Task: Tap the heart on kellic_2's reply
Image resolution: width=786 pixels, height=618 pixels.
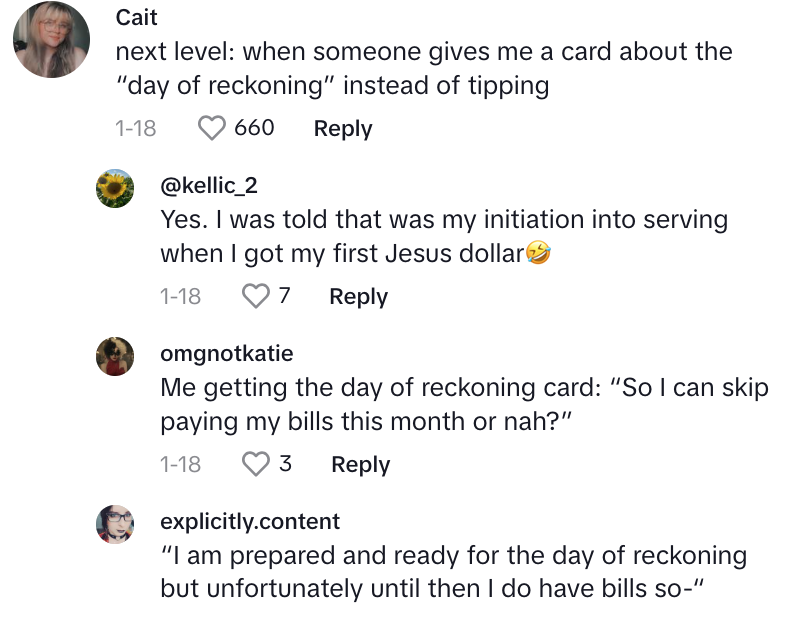Action: pyautogui.click(x=256, y=296)
